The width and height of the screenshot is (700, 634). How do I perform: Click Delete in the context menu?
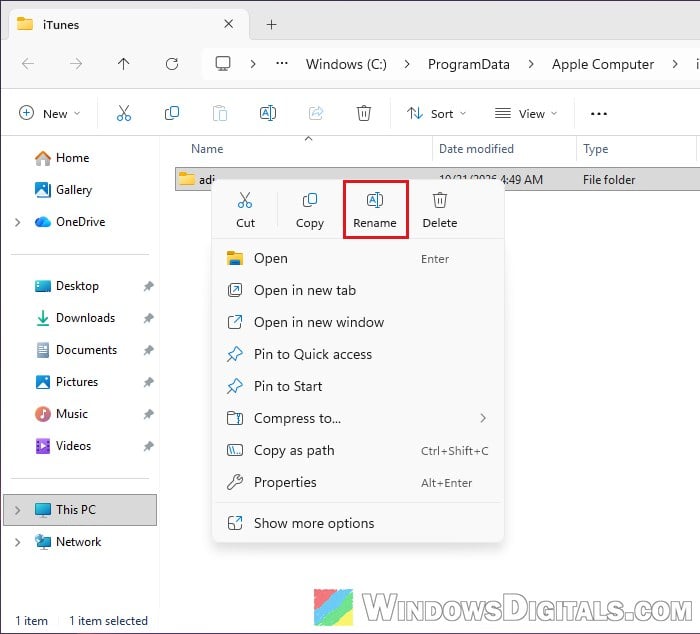point(440,210)
